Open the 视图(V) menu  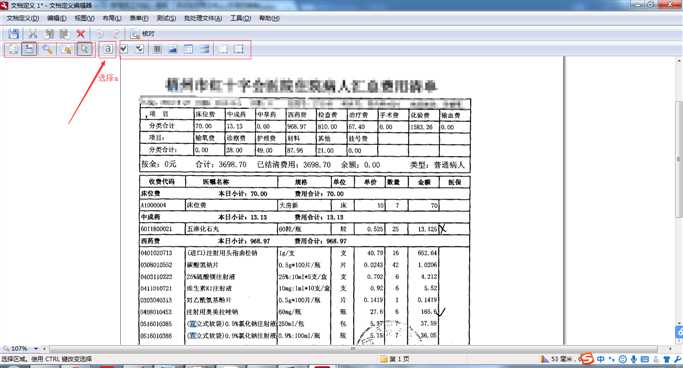[x=84, y=18]
